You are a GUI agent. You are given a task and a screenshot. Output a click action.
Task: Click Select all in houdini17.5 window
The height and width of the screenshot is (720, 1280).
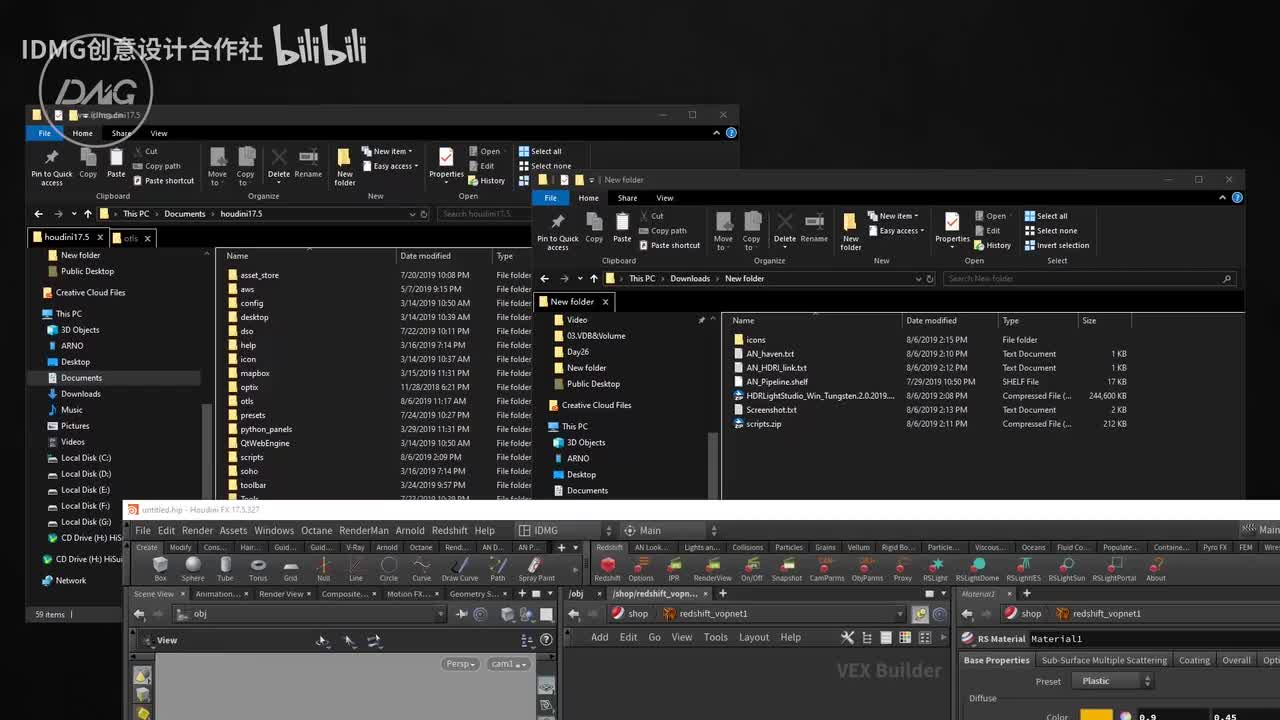tap(540, 151)
